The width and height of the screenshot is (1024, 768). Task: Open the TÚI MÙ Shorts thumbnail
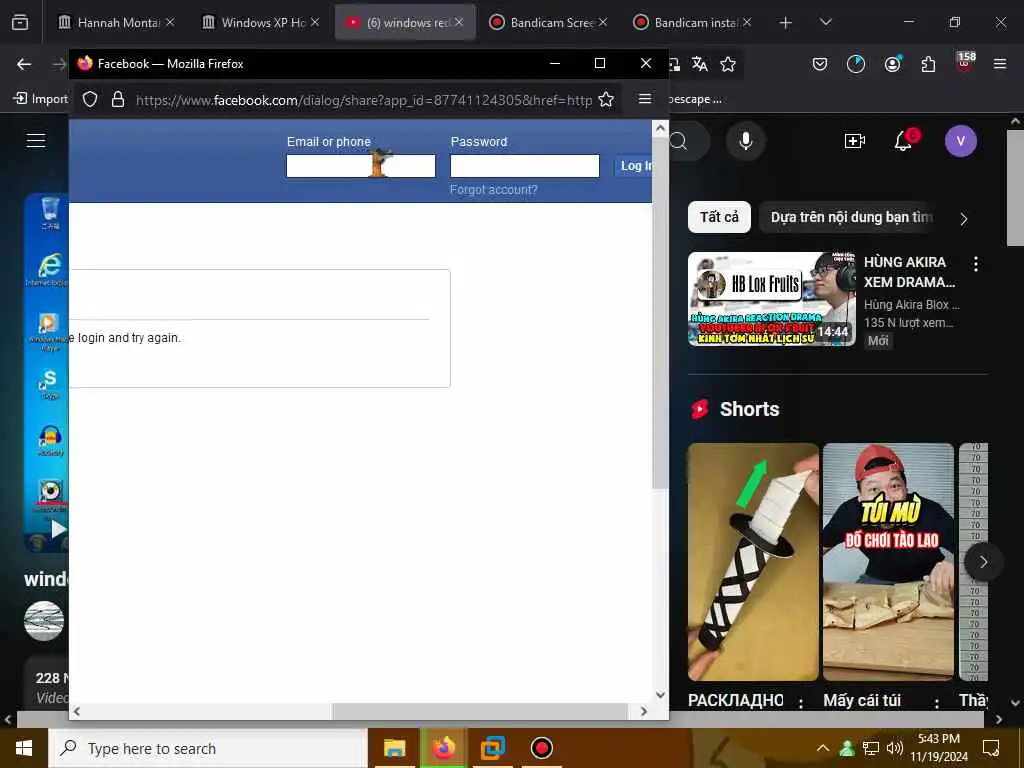888,562
